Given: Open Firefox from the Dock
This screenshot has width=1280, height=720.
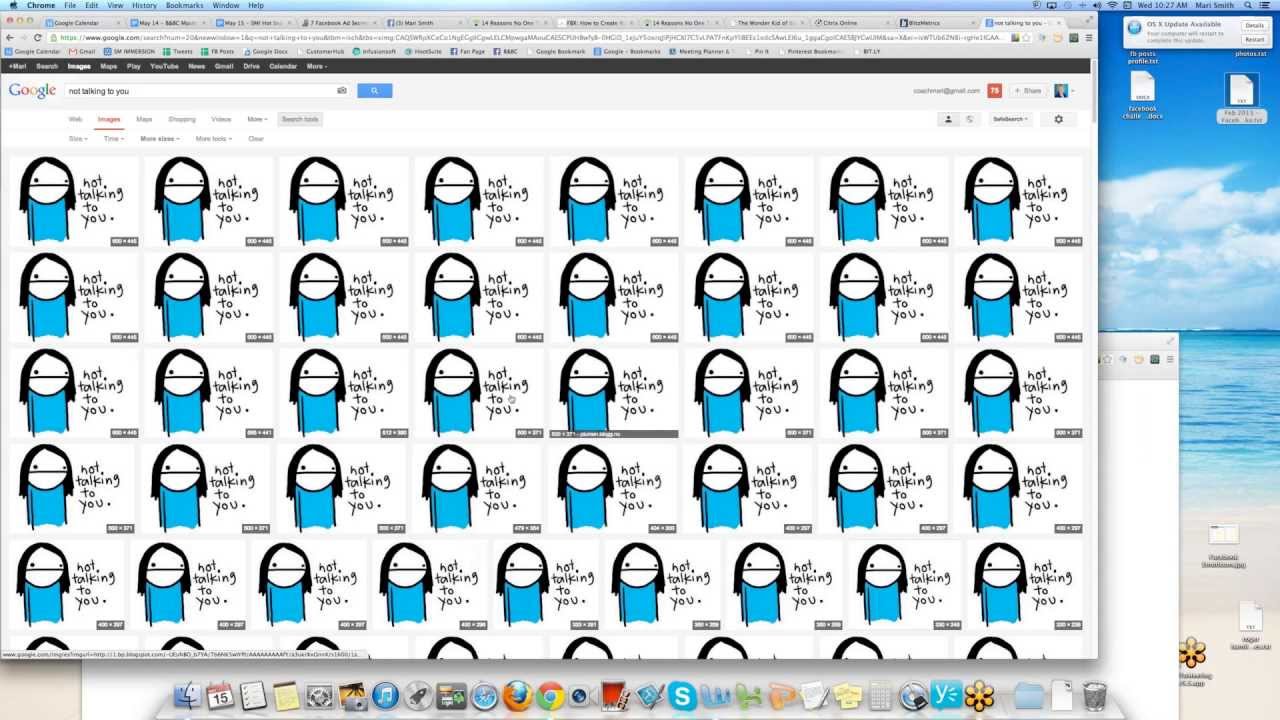Looking at the screenshot, I should [517, 696].
